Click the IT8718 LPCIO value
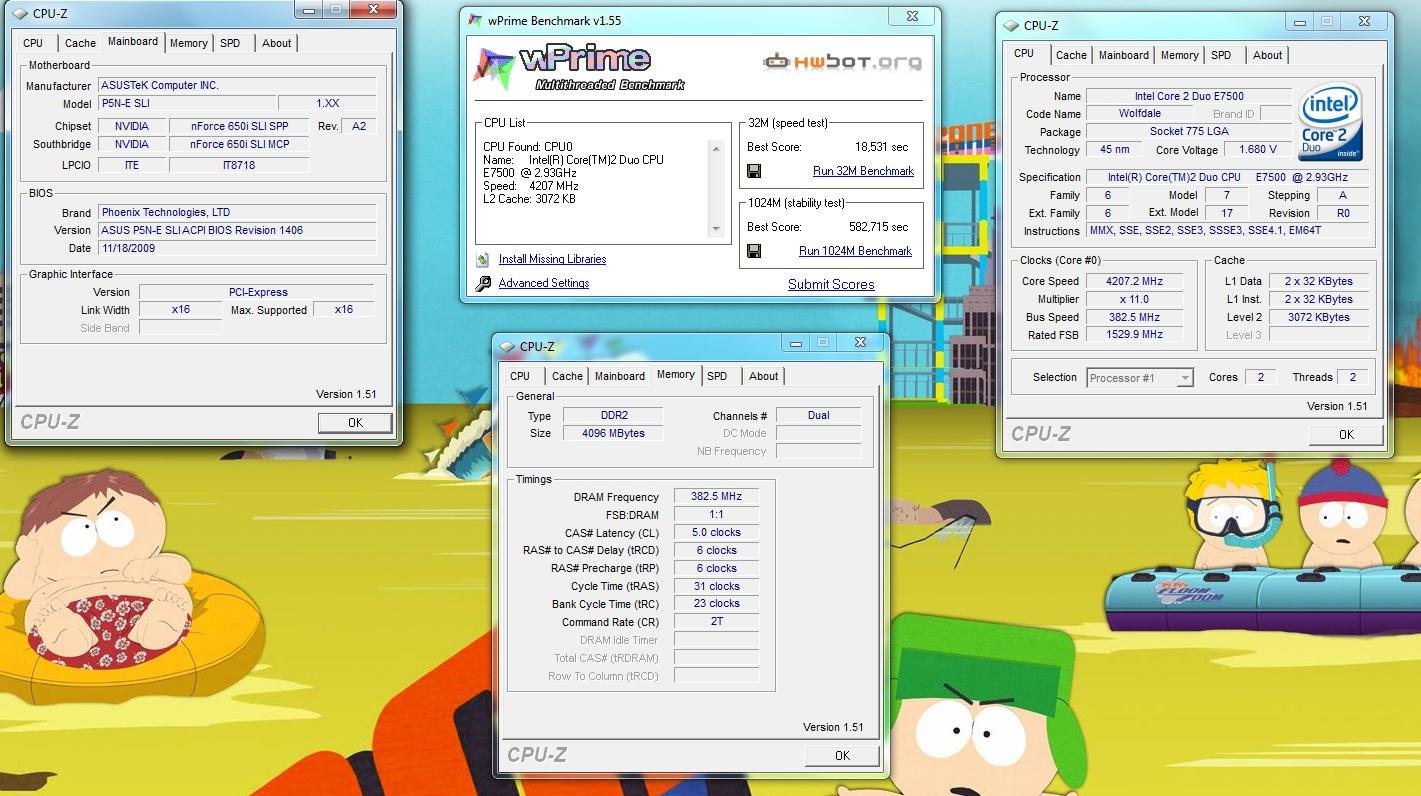 pyautogui.click(x=237, y=165)
